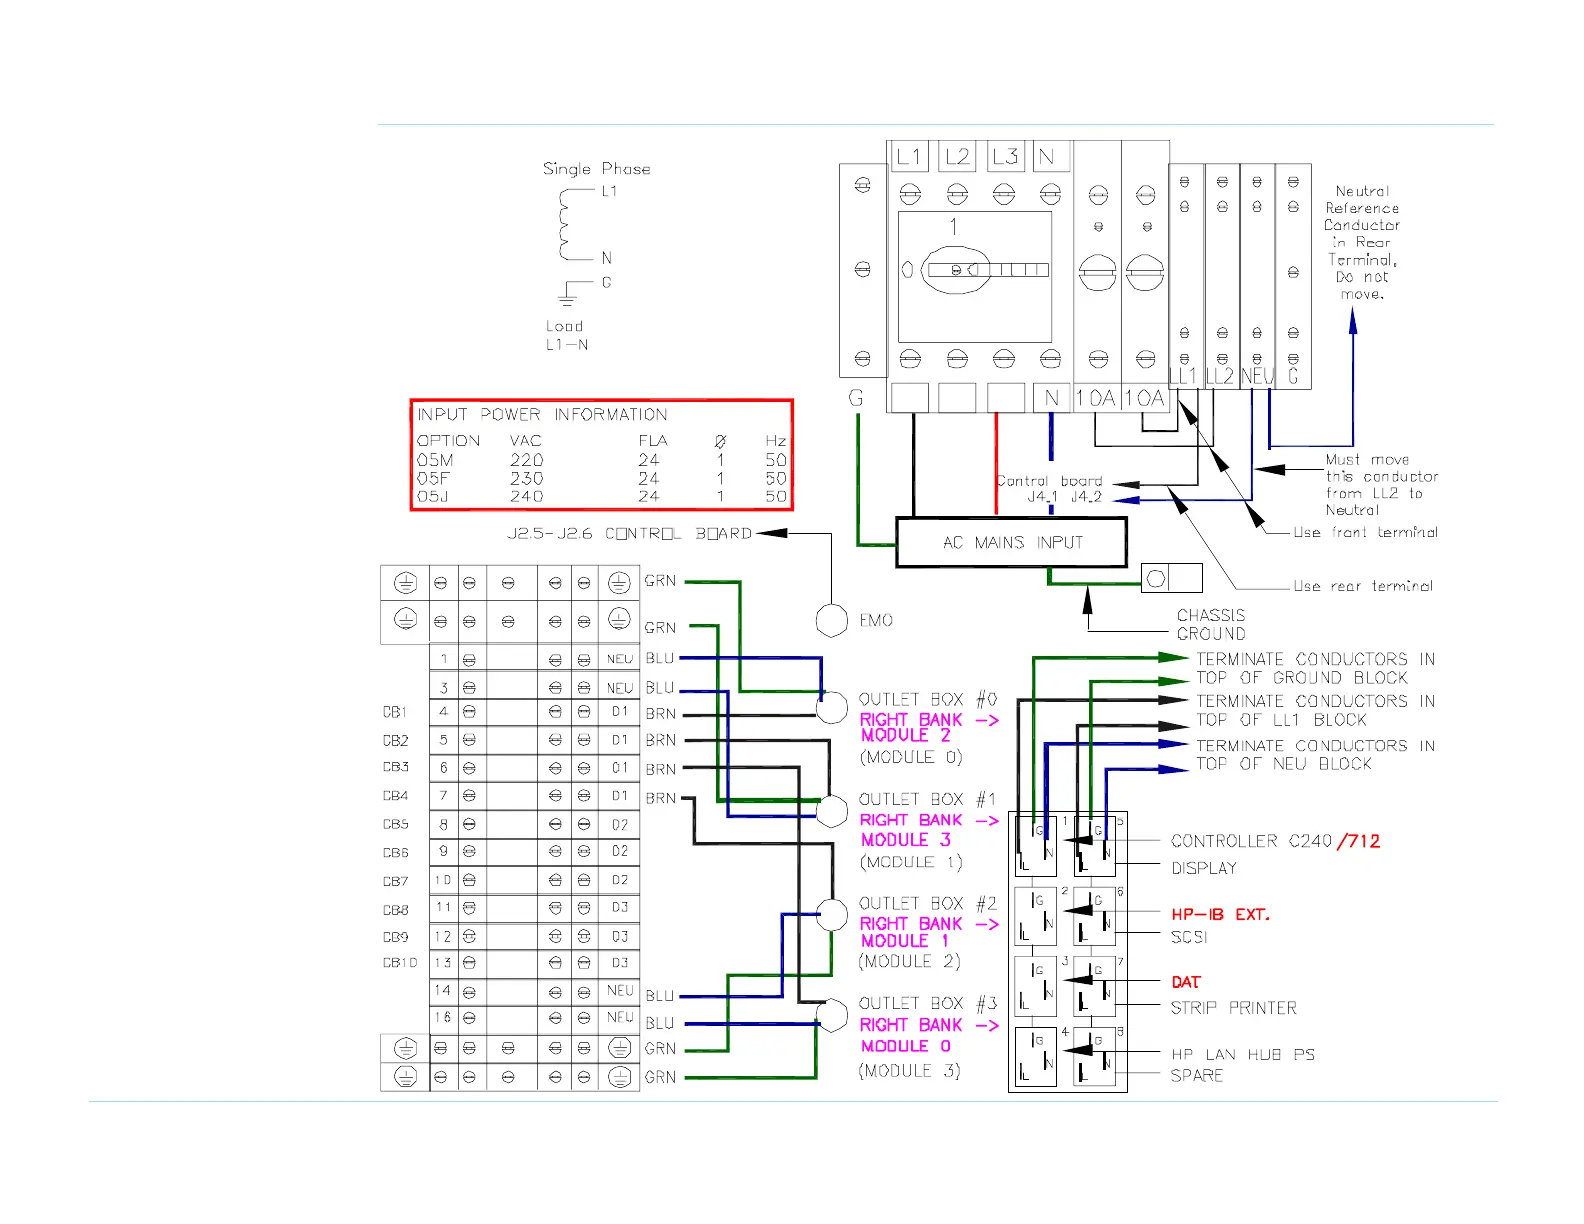Click the red 'DAT' label
The width and height of the screenshot is (1584, 1224).
(1186, 982)
